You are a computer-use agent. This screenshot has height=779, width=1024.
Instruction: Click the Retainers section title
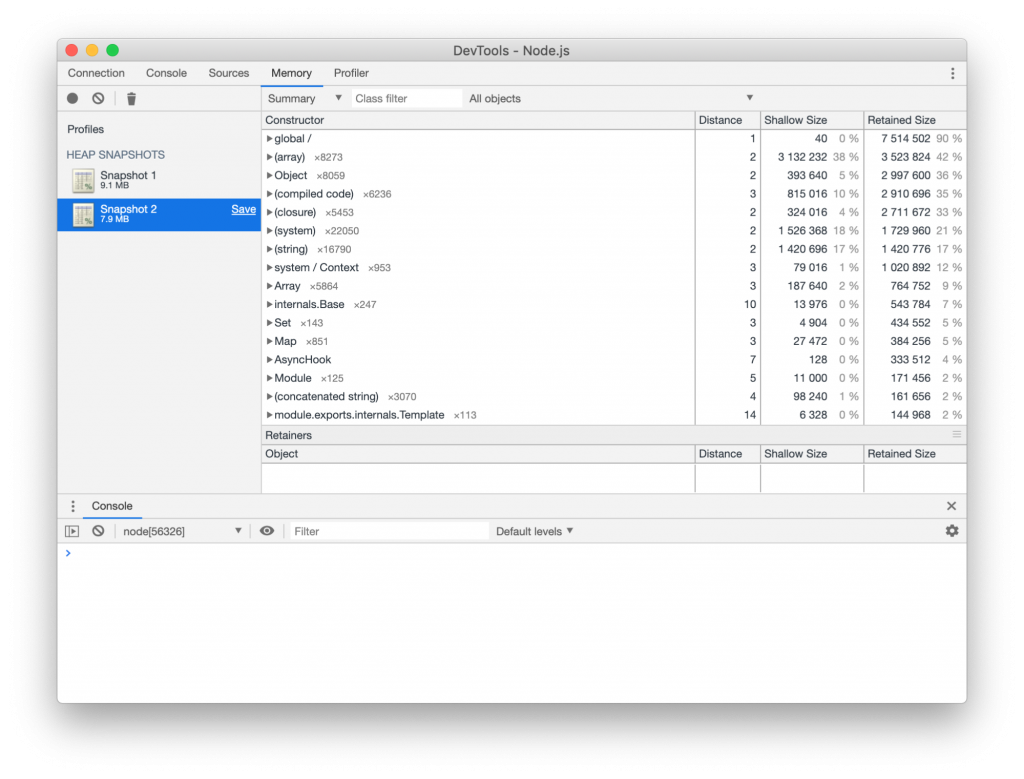coord(288,435)
